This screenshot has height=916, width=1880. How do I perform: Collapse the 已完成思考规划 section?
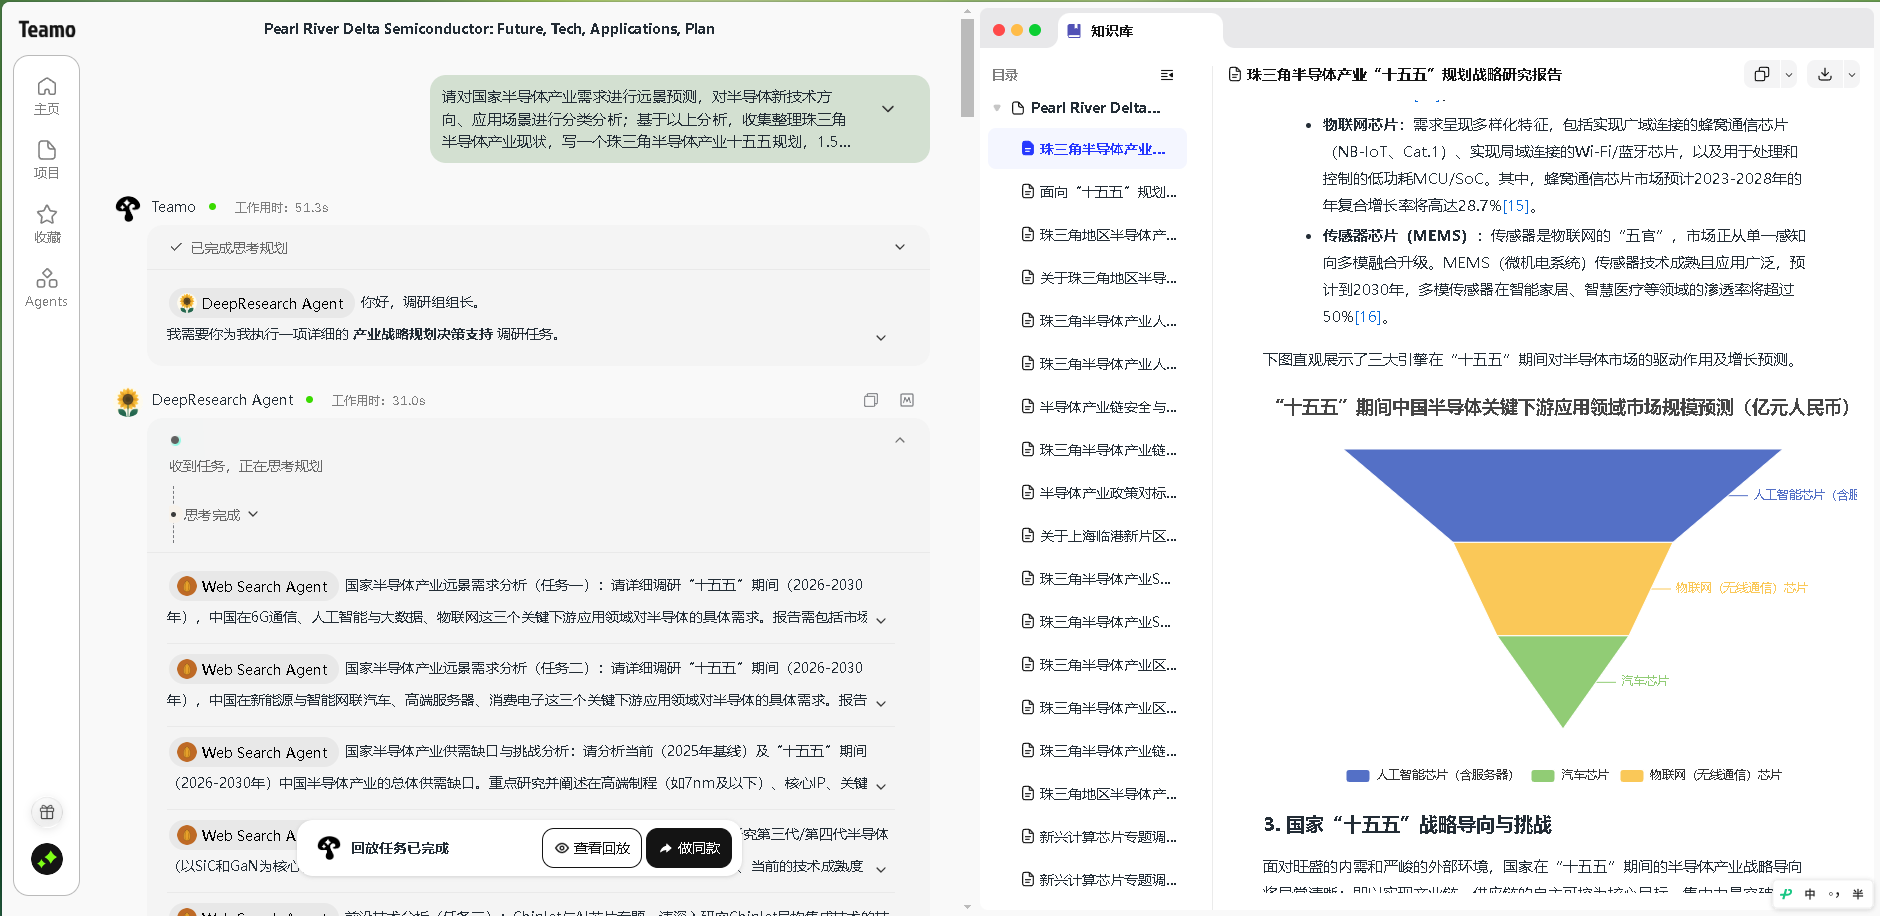pyautogui.click(x=899, y=247)
